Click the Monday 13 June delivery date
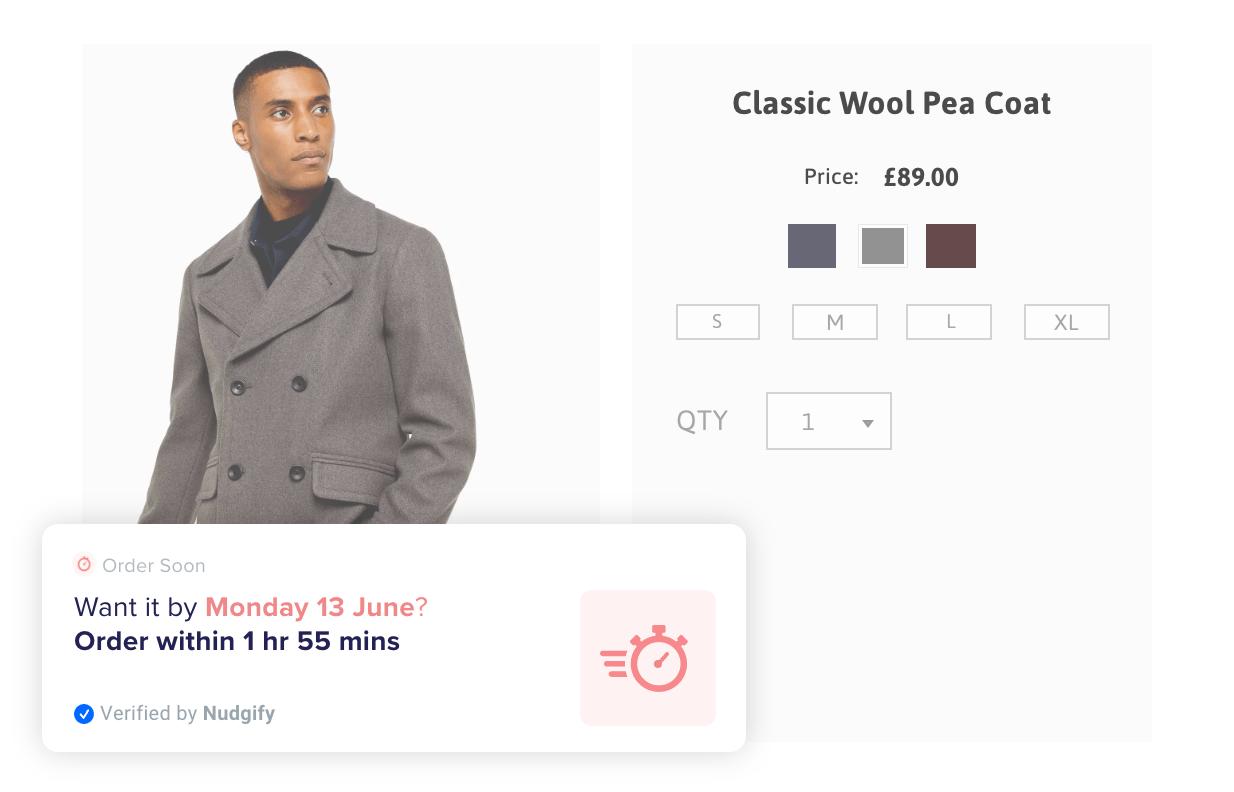1234x792 pixels. click(x=309, y=607)
